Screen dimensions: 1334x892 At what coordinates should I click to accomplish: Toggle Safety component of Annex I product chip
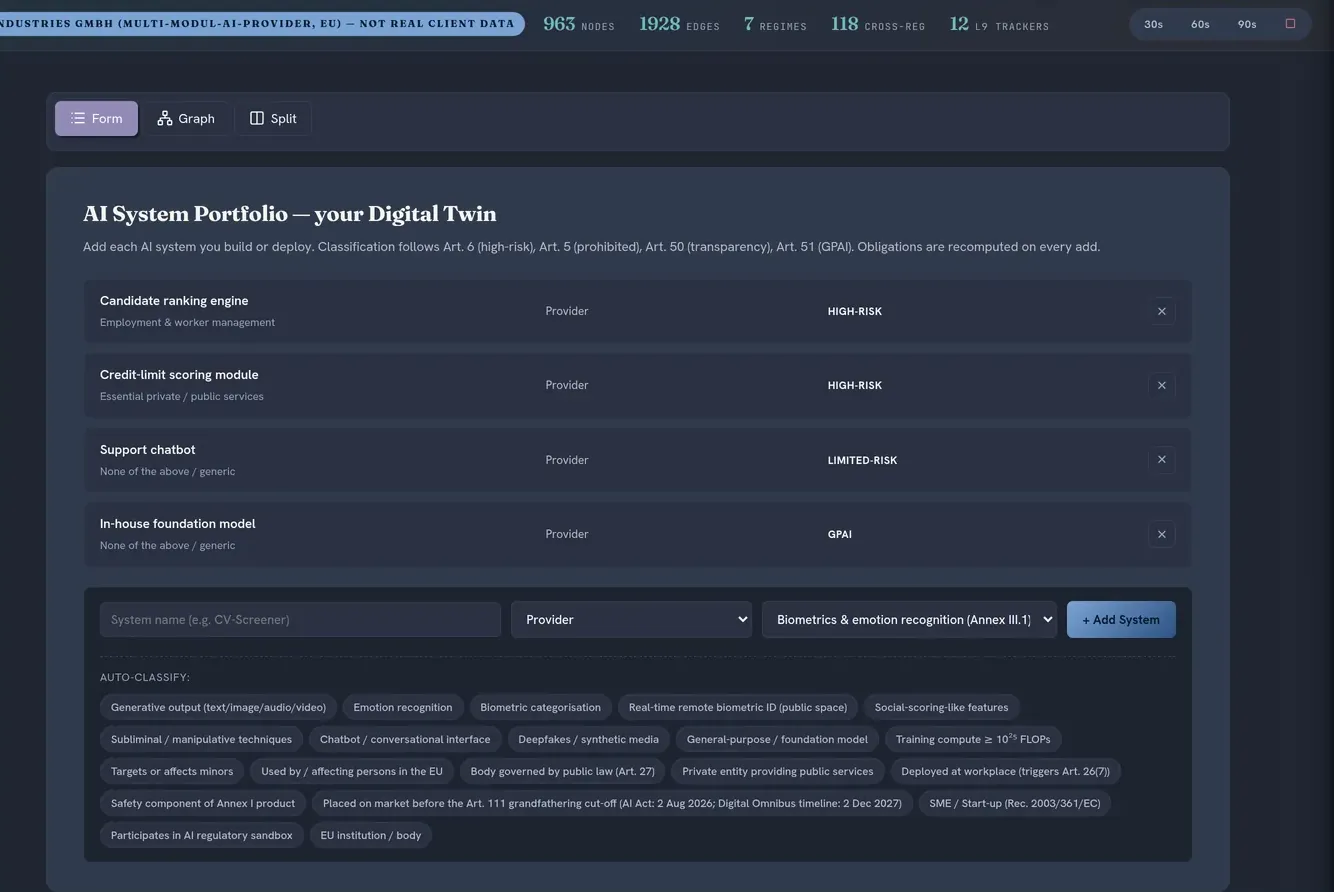(x=203, y=803)
